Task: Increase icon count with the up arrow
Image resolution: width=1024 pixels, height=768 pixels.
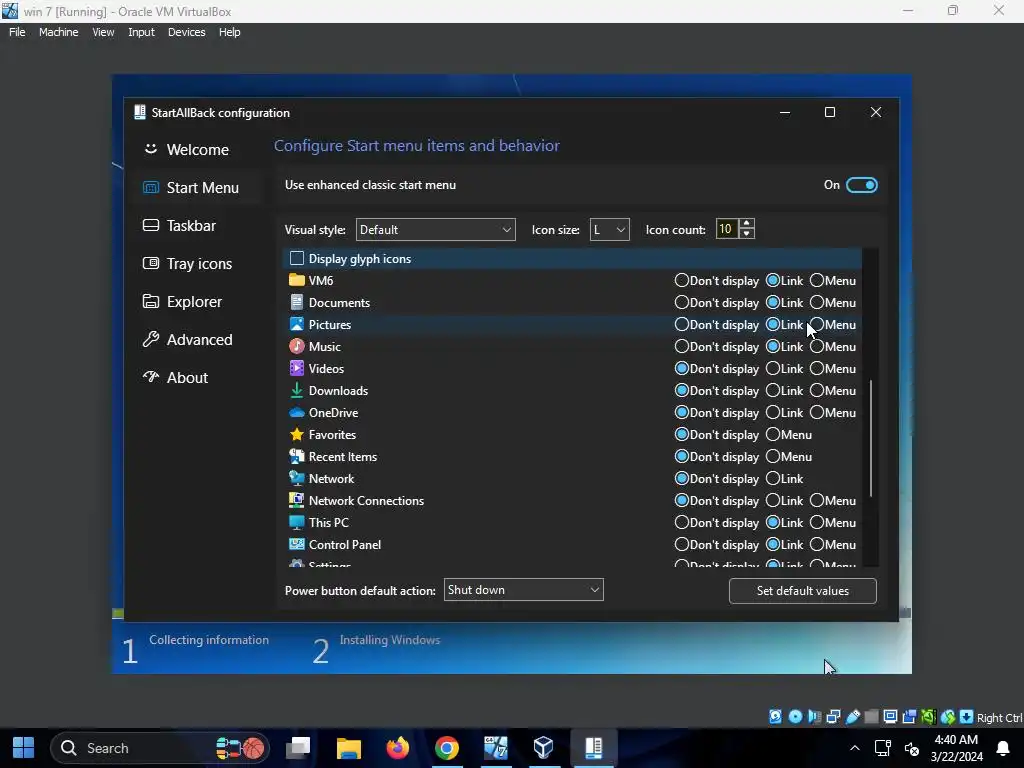Action: [x=746, y=224]
